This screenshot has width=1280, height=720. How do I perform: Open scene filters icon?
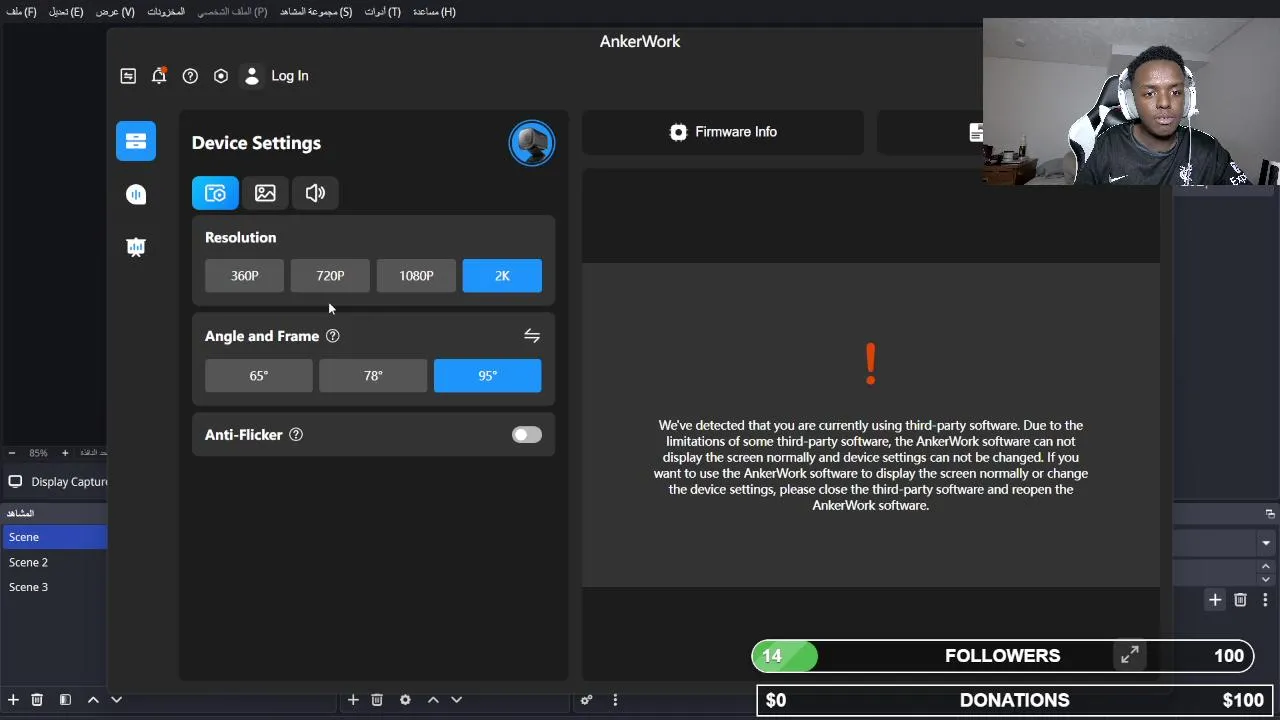pos(65,700)
